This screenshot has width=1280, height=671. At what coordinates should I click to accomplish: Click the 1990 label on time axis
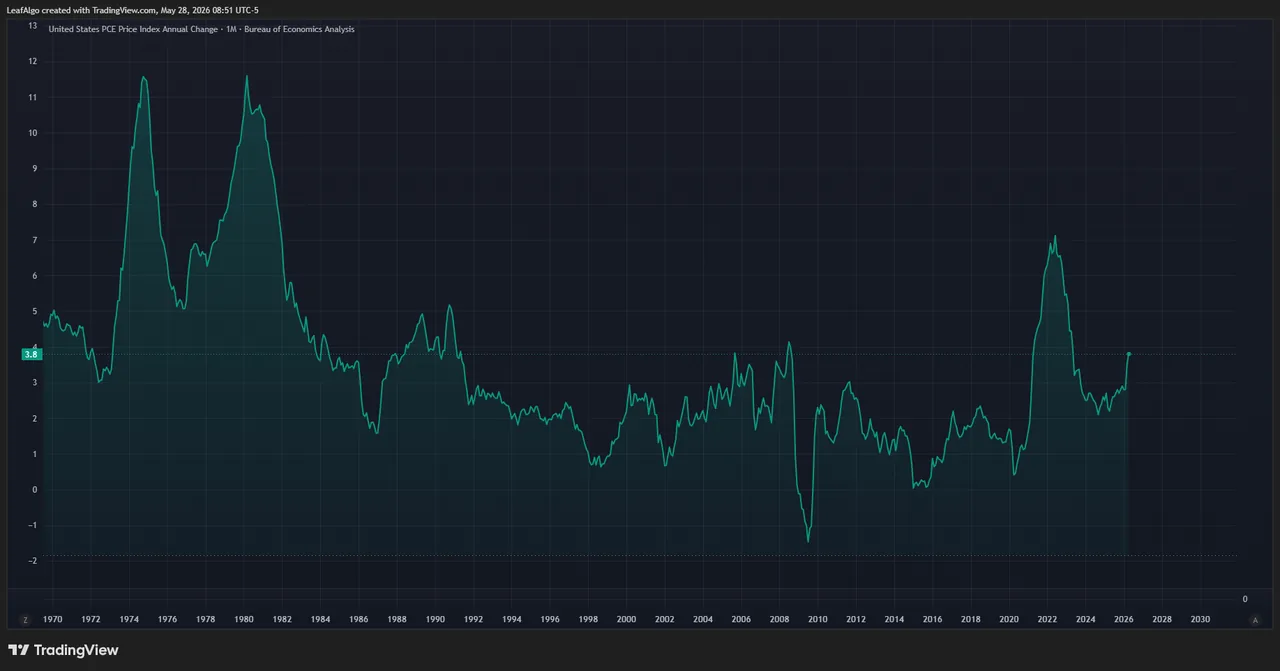(435, 620)
